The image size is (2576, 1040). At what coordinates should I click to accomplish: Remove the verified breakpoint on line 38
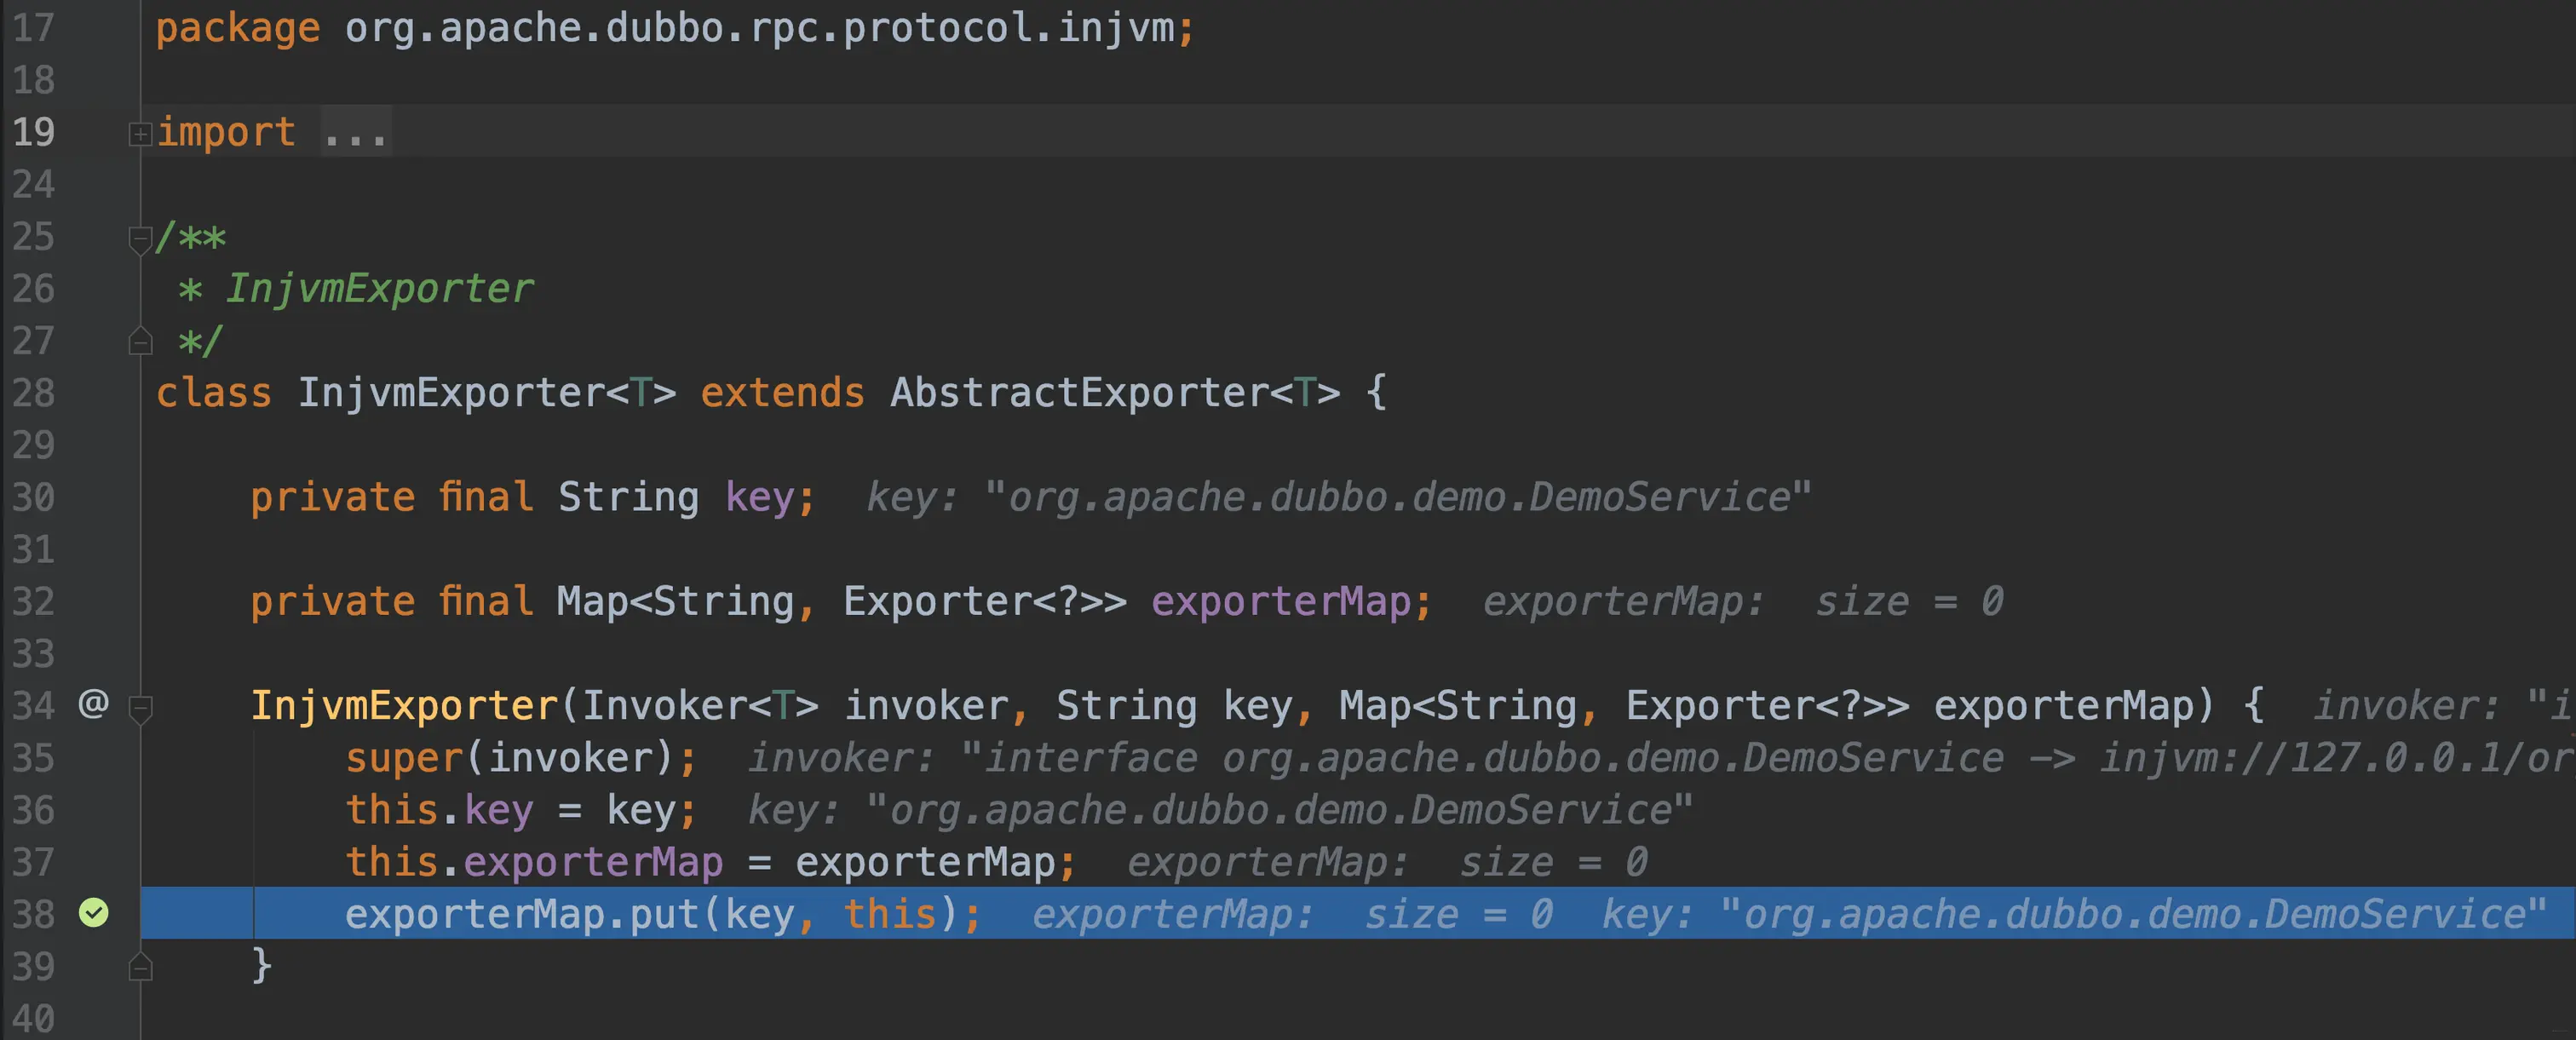point(93,913)
